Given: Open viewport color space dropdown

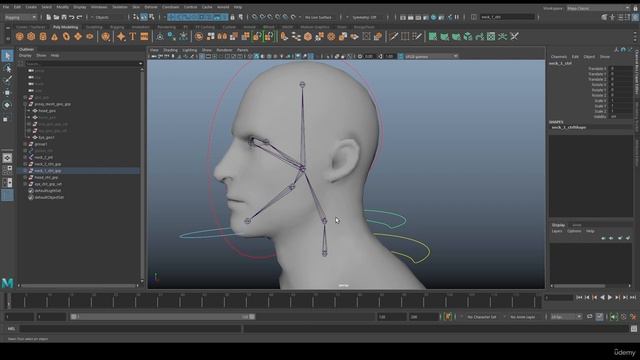Looking at the screenshot, I should click(x=431, y=56).
